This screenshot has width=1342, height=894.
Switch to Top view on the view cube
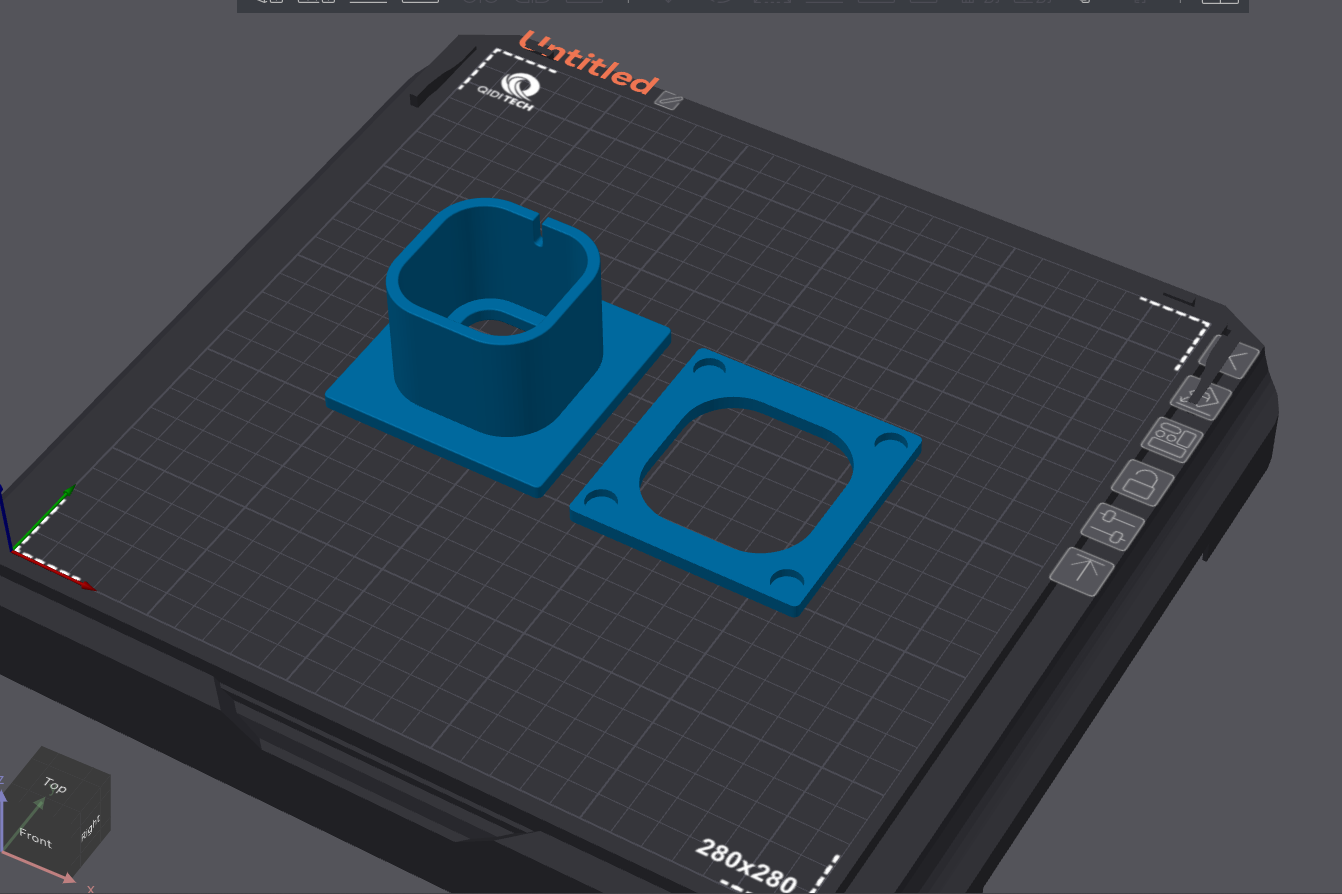pos(54,786)
